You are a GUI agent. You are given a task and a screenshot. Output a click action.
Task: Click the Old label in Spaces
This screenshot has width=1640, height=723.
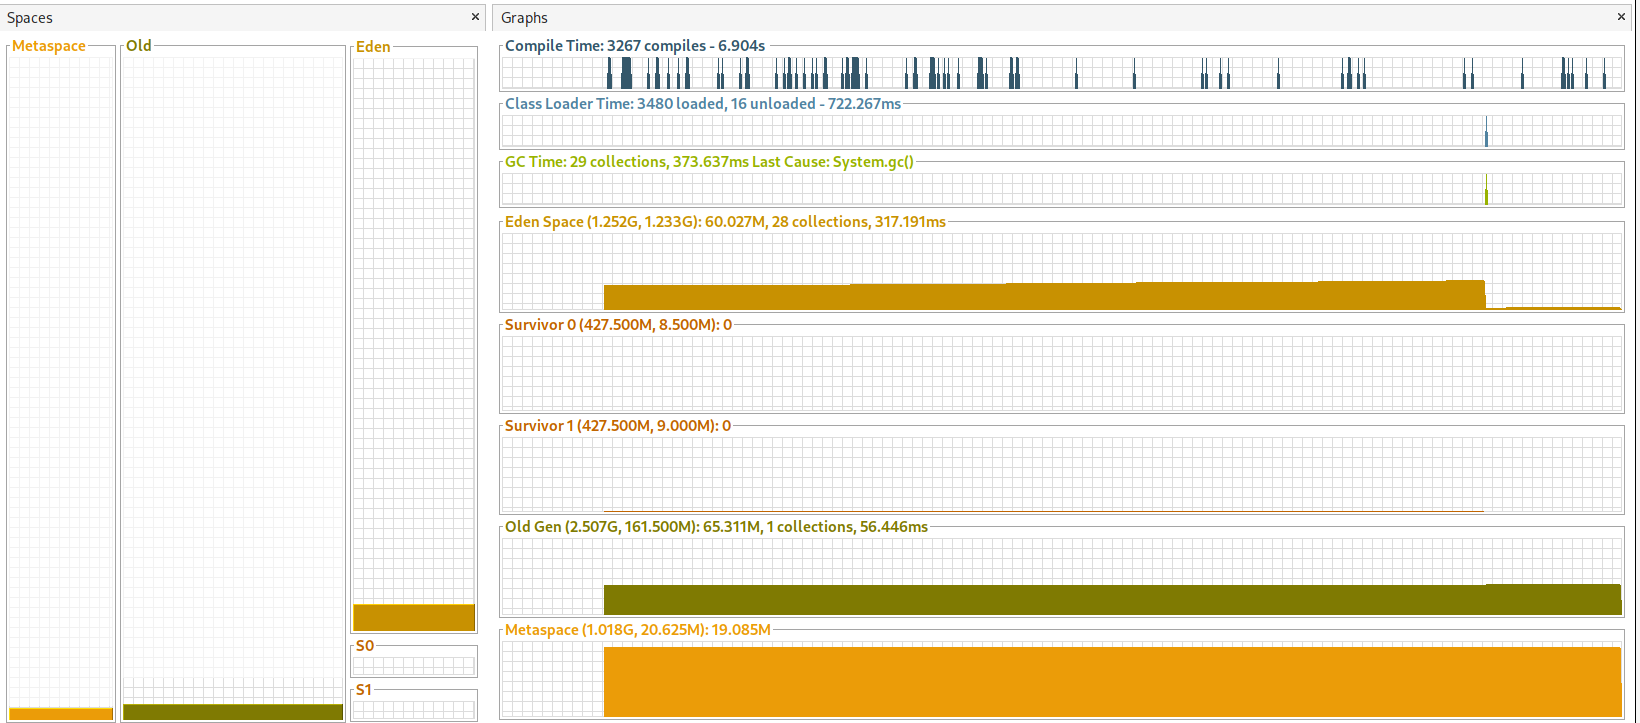pyautogui.click(x=139, y=46)
